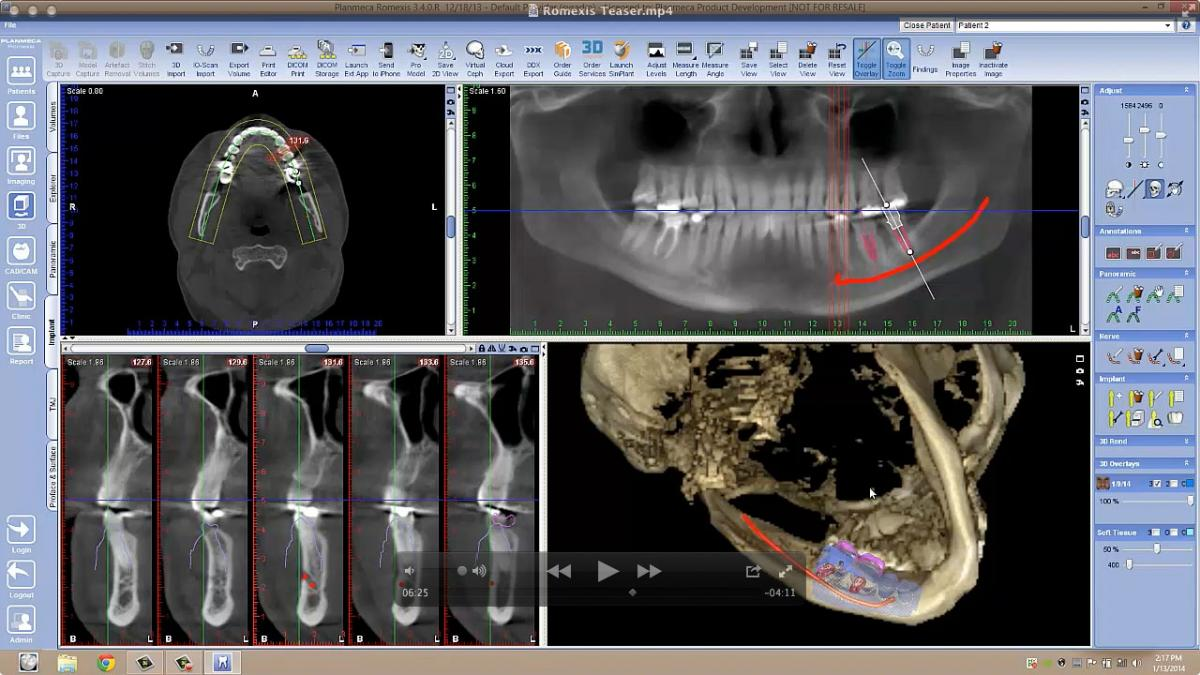
Task: Play the Romexis Teaser video
Action: 607,571
